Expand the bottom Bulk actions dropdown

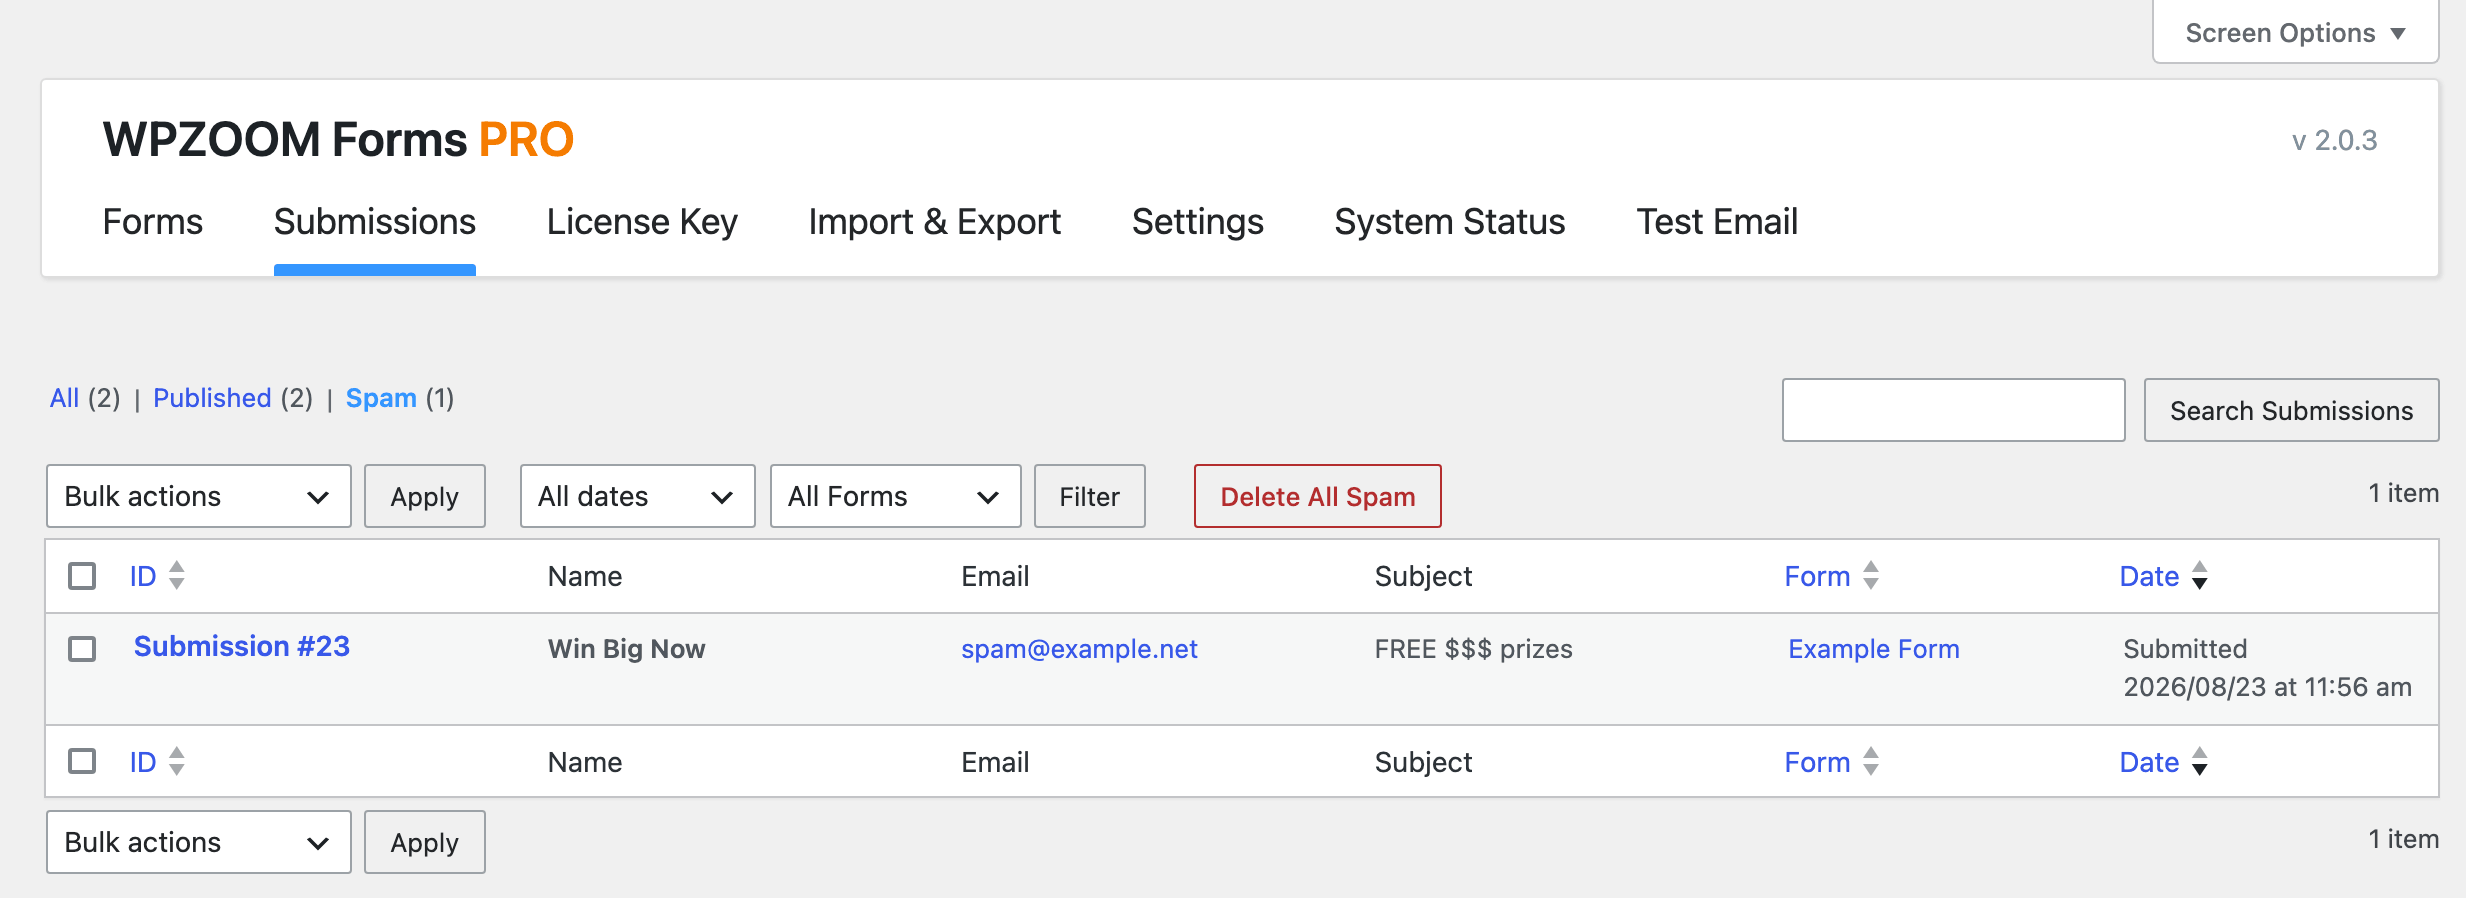coord(198,842)
